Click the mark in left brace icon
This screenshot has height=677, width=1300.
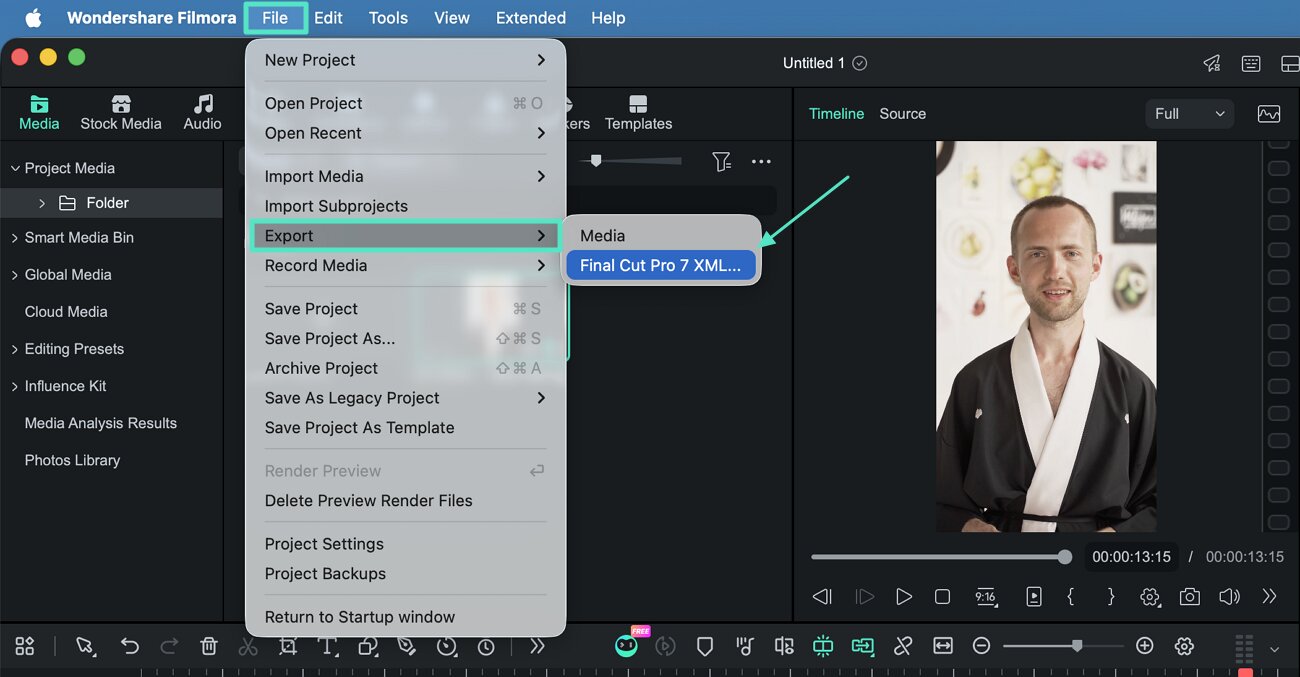(1071, 597)
